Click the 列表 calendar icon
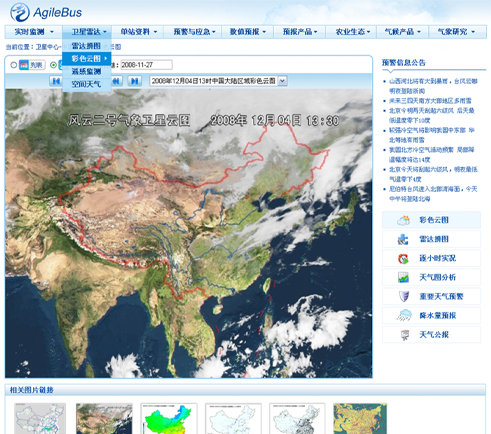Screen dimensions: 491x434 (x=24, y=65)
